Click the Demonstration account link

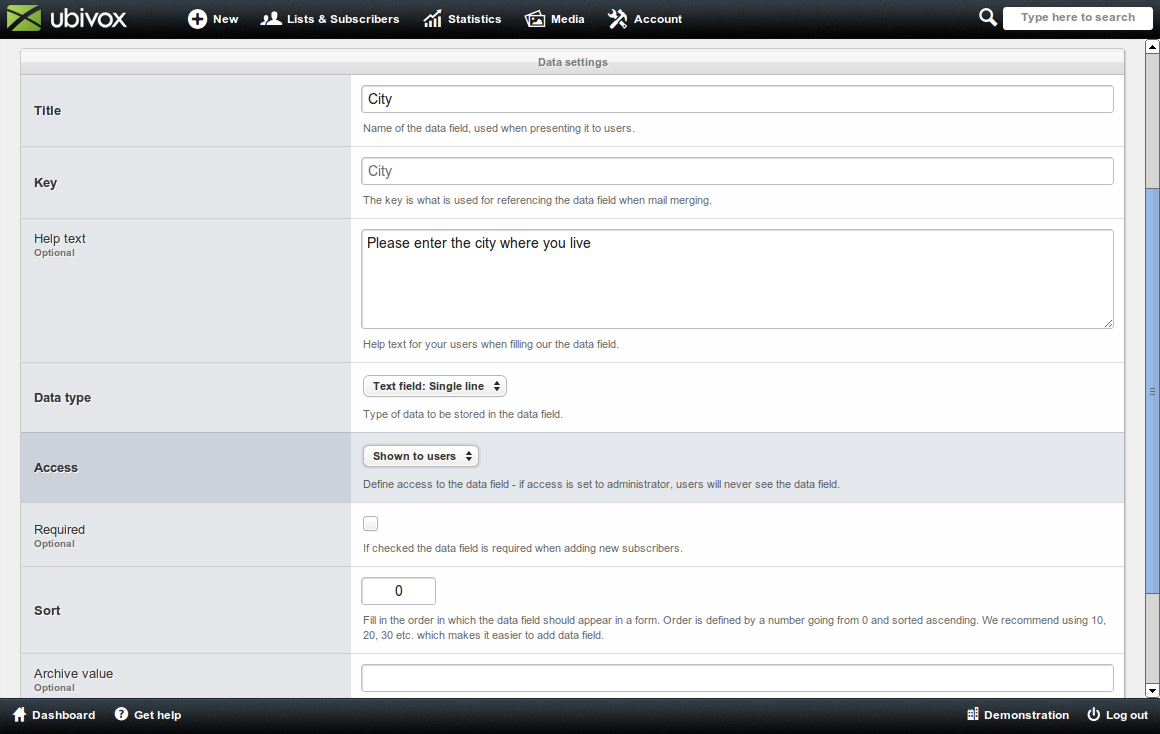coord(1018,715)
